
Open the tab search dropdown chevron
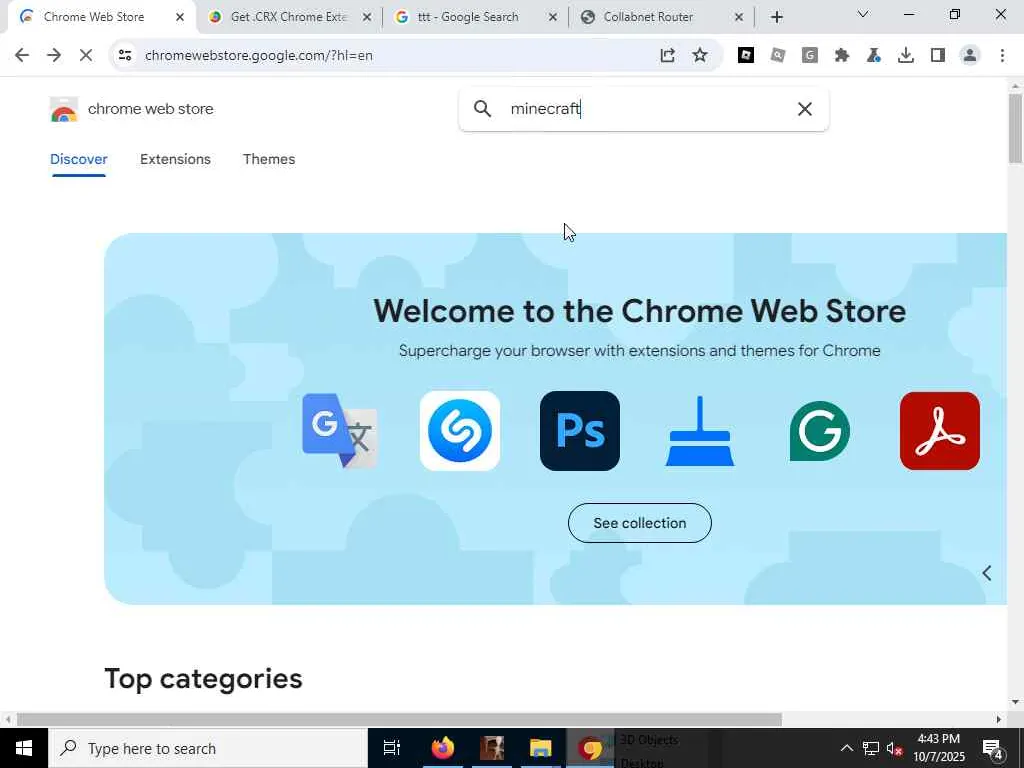click(x=863, y=14)
